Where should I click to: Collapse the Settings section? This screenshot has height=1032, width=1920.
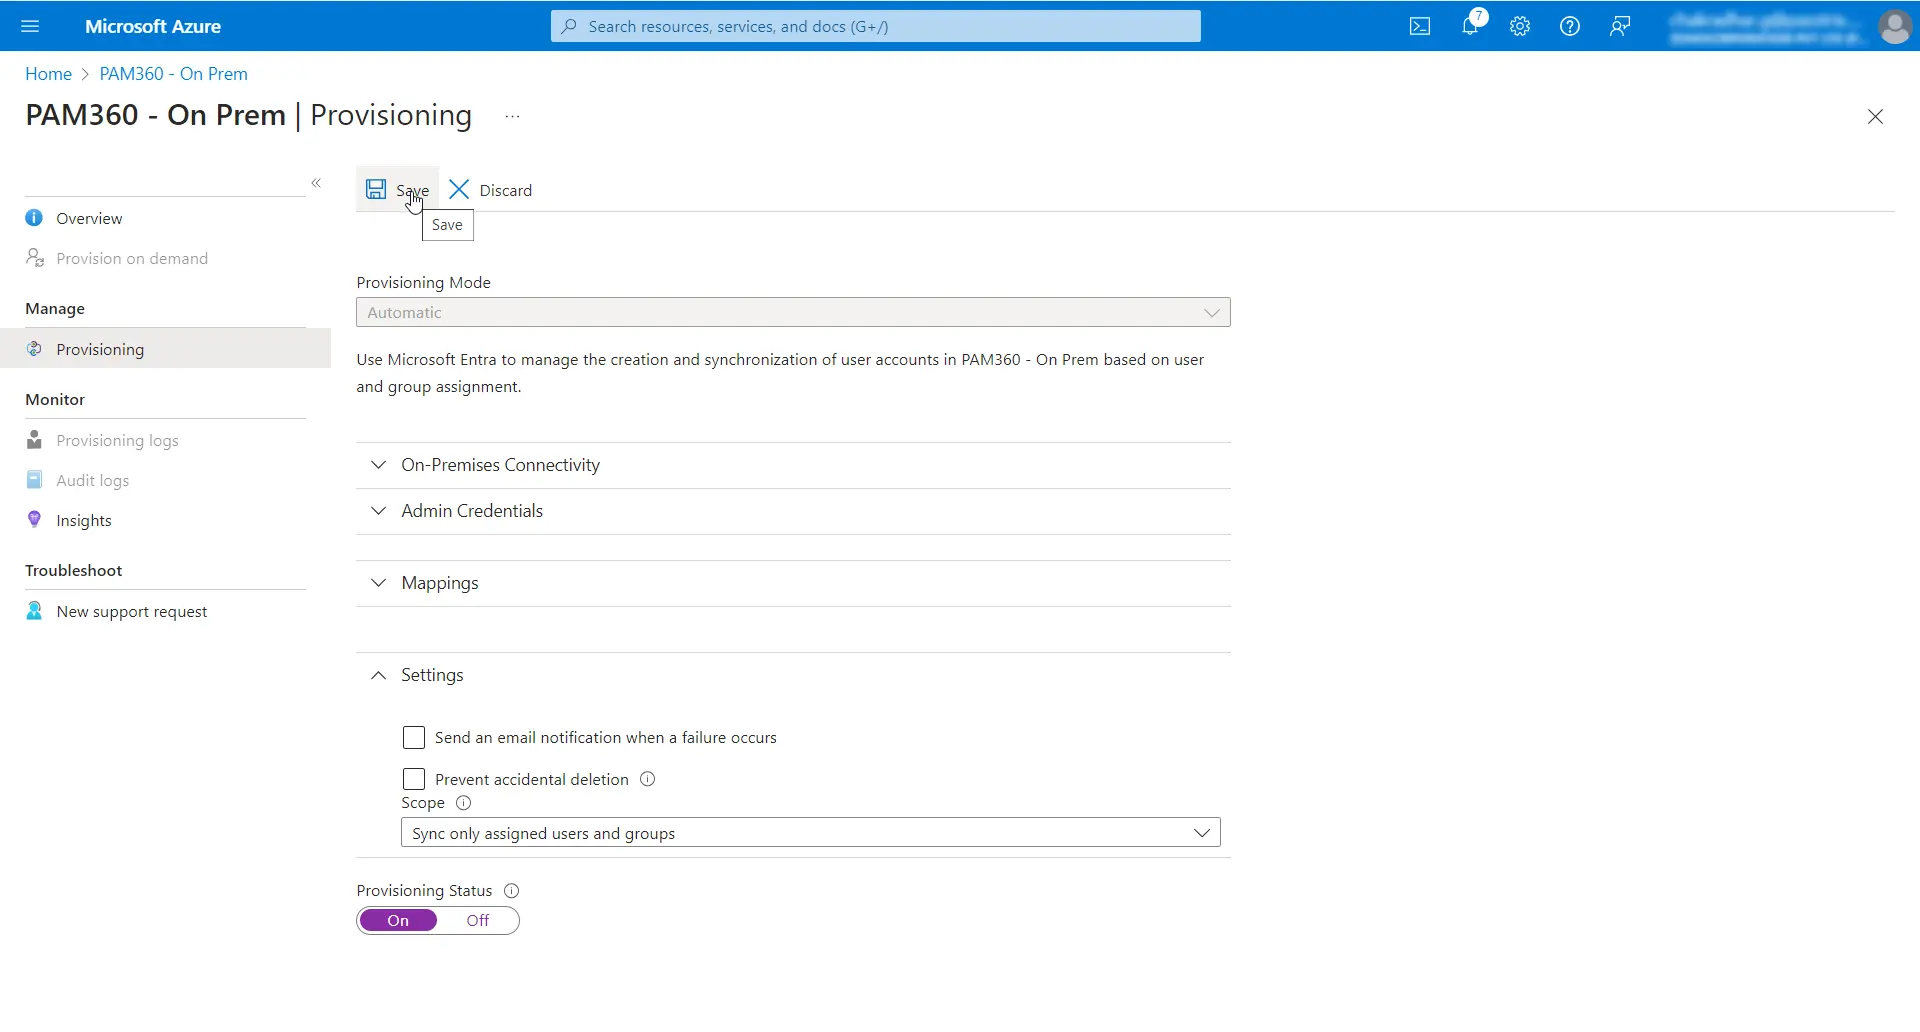(x=794, y=675)
